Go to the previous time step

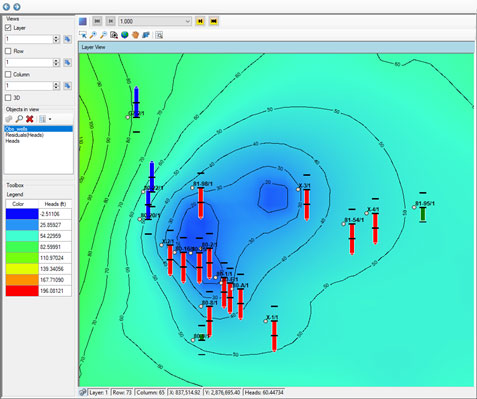click(x=110, y=21)
